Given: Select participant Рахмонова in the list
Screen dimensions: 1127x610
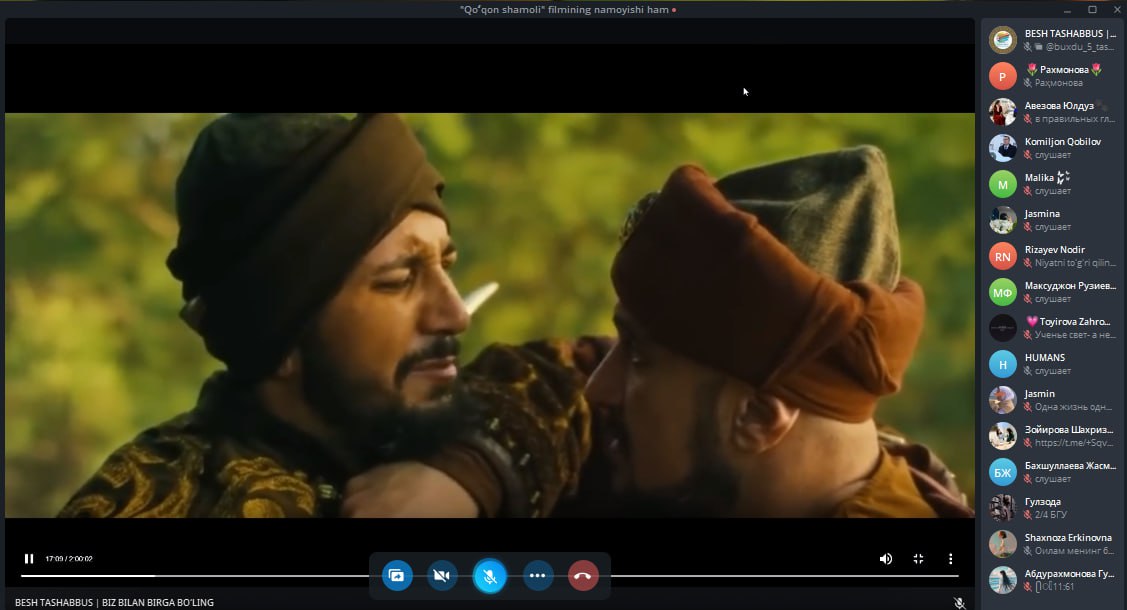Looking at the screenshot, I should [x=1052, y=75].
